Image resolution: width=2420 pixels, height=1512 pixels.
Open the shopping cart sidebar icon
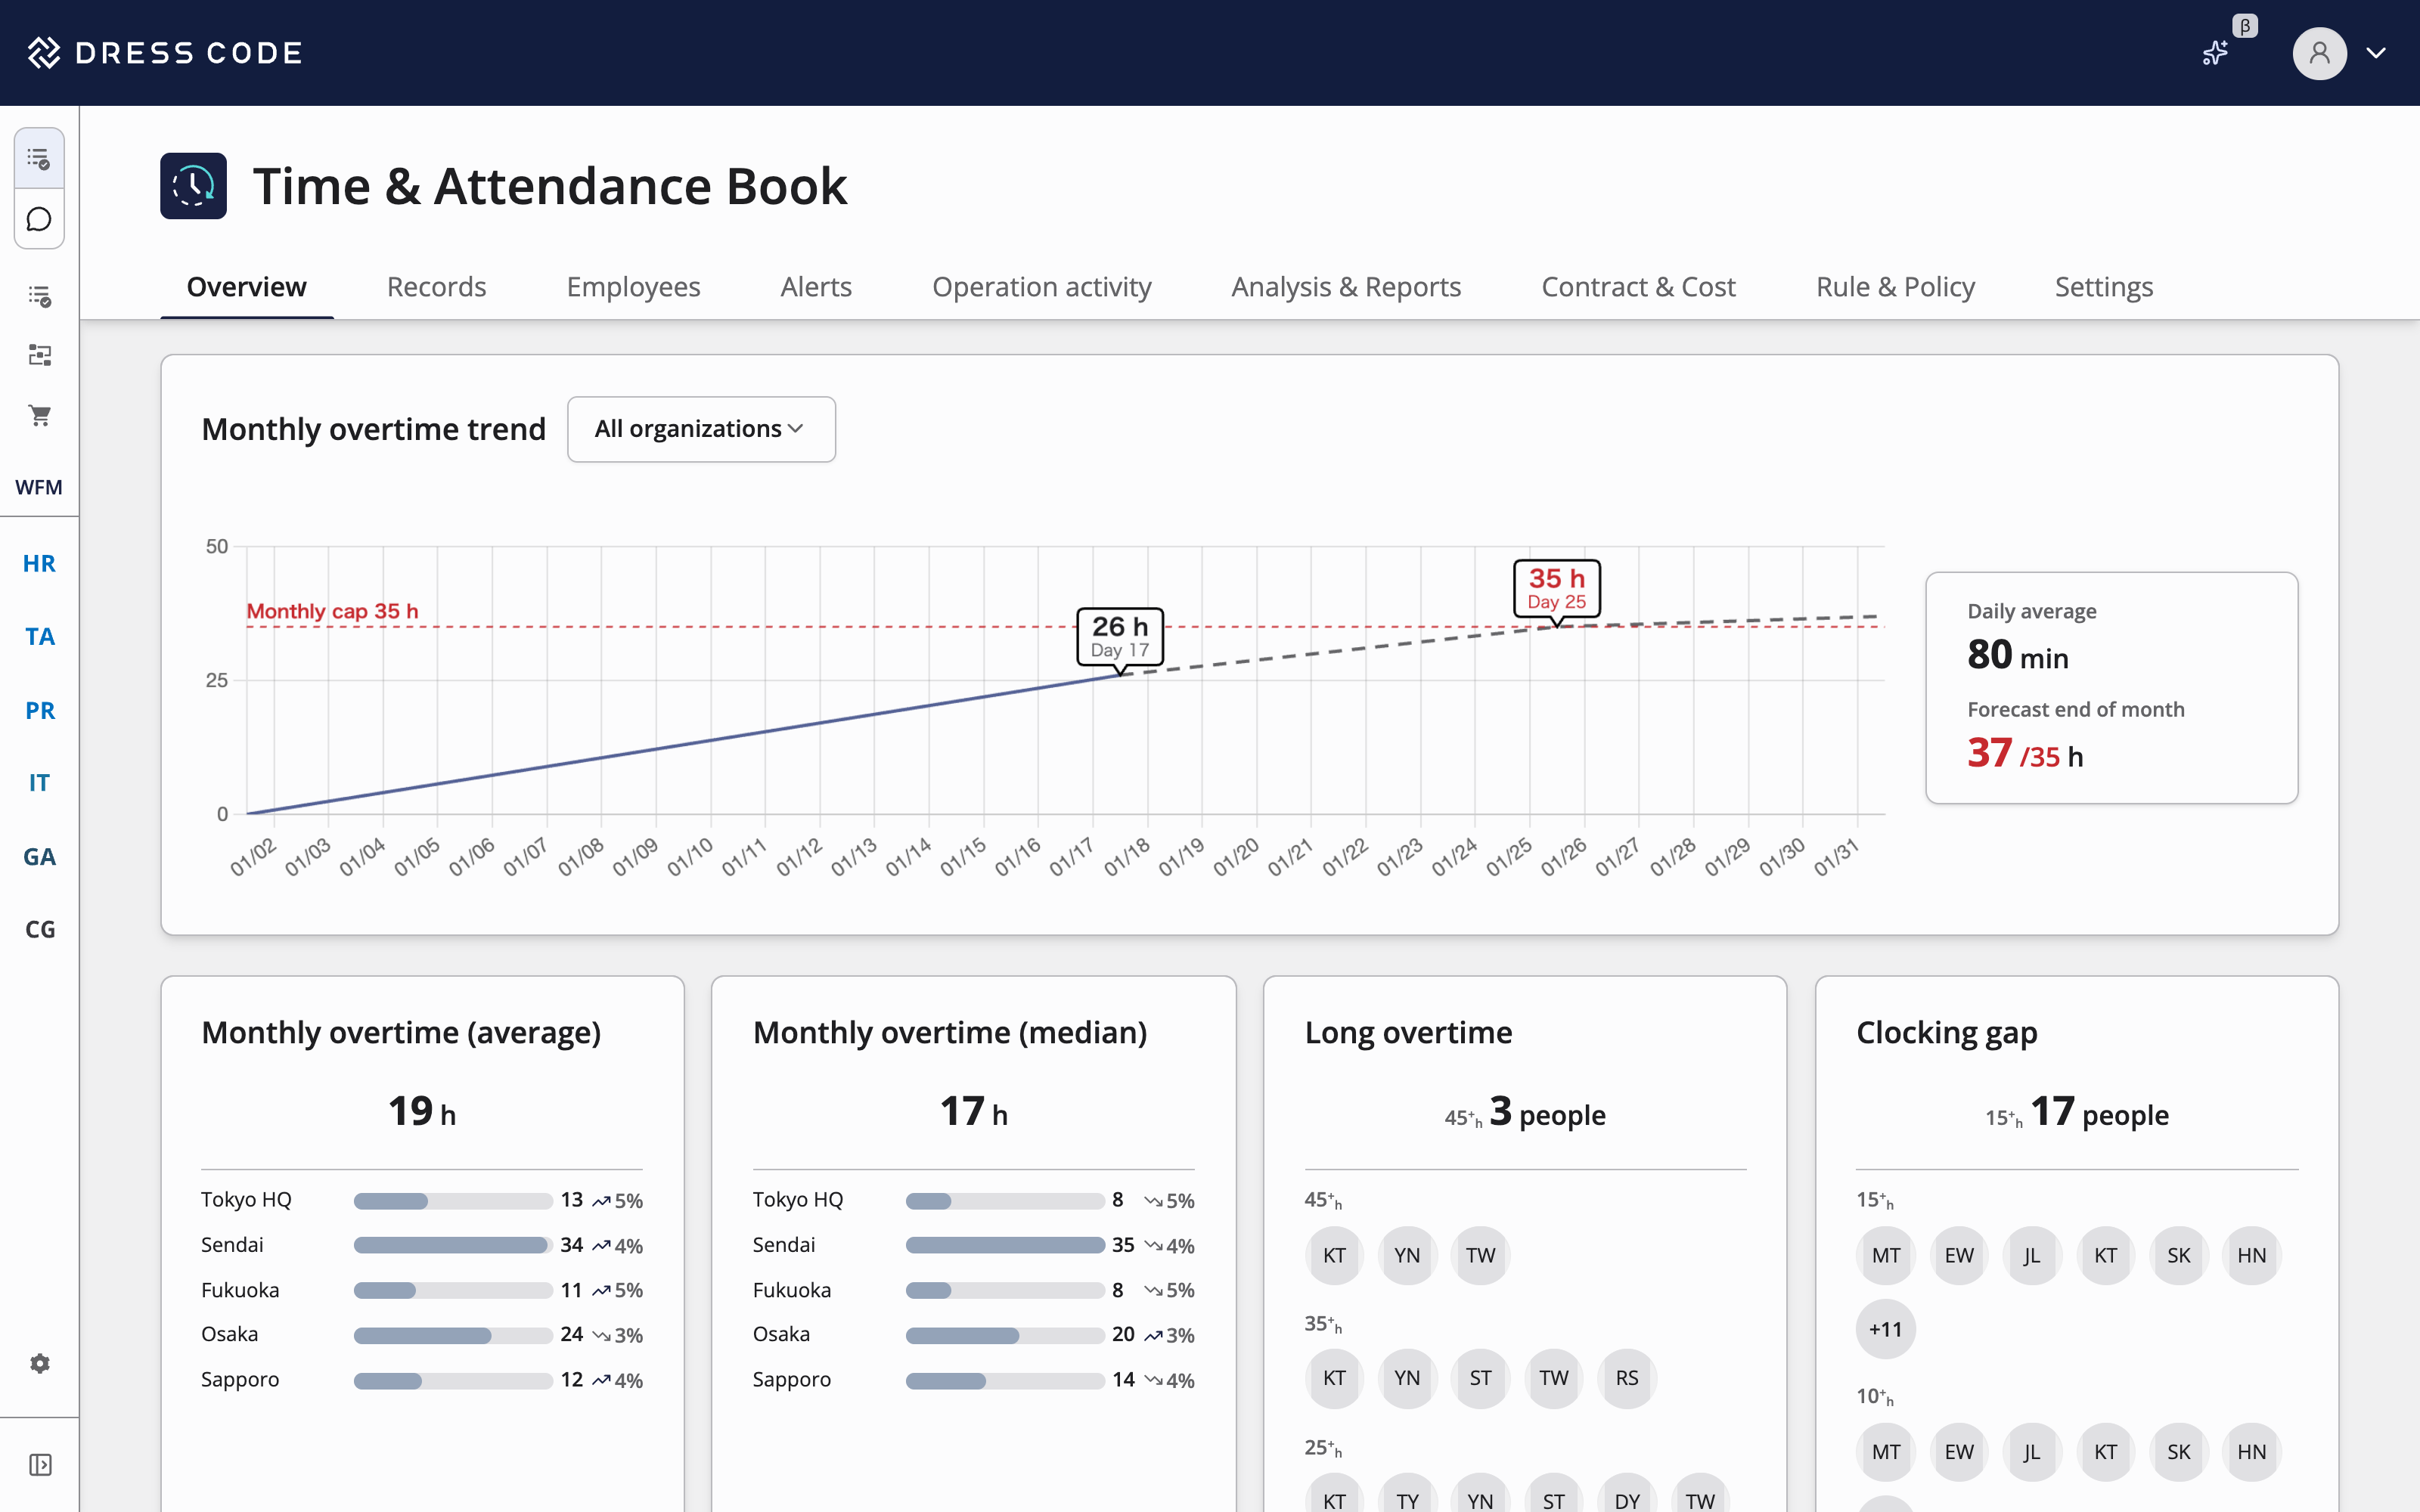(39, 415)
